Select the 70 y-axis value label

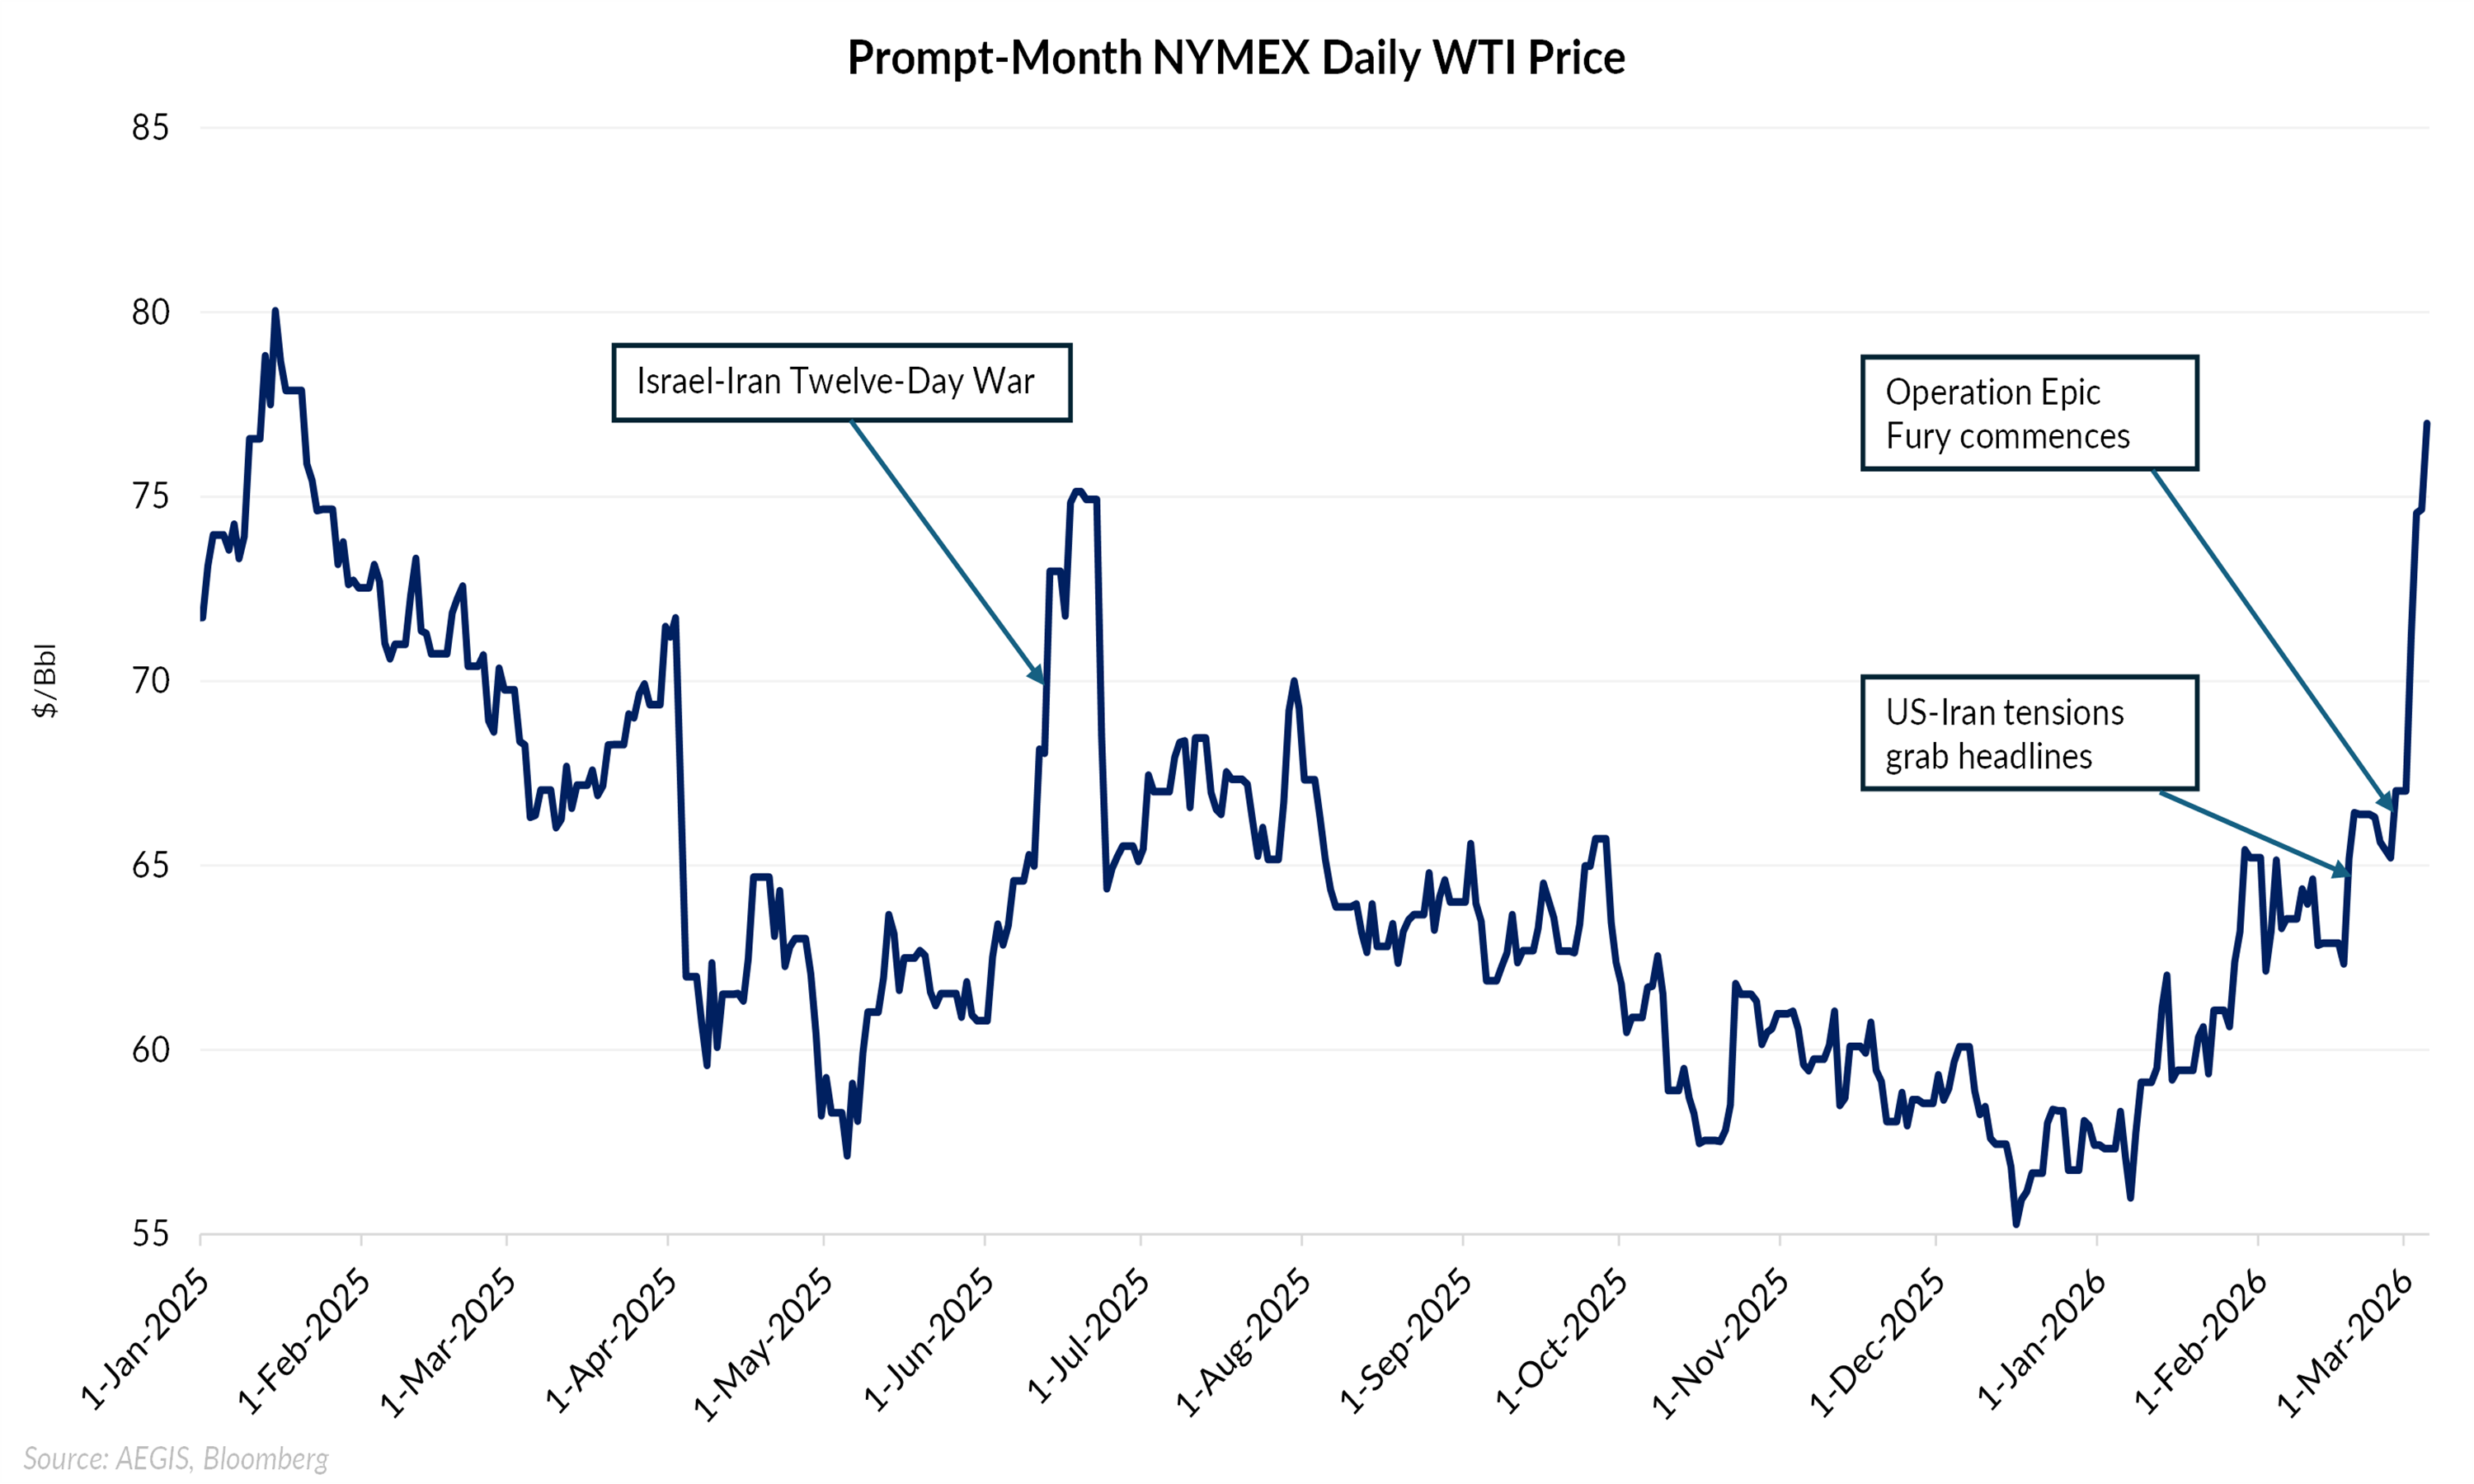pyautogui.click(x=150, y=681)
